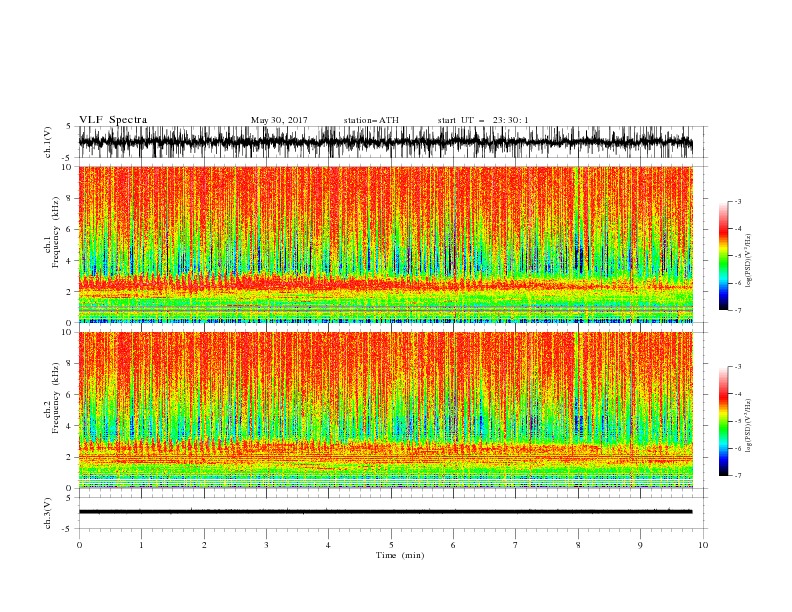Click time axis tick label "2"
Viewport: 792px width, 612px height.
click(x=204, y=545)
